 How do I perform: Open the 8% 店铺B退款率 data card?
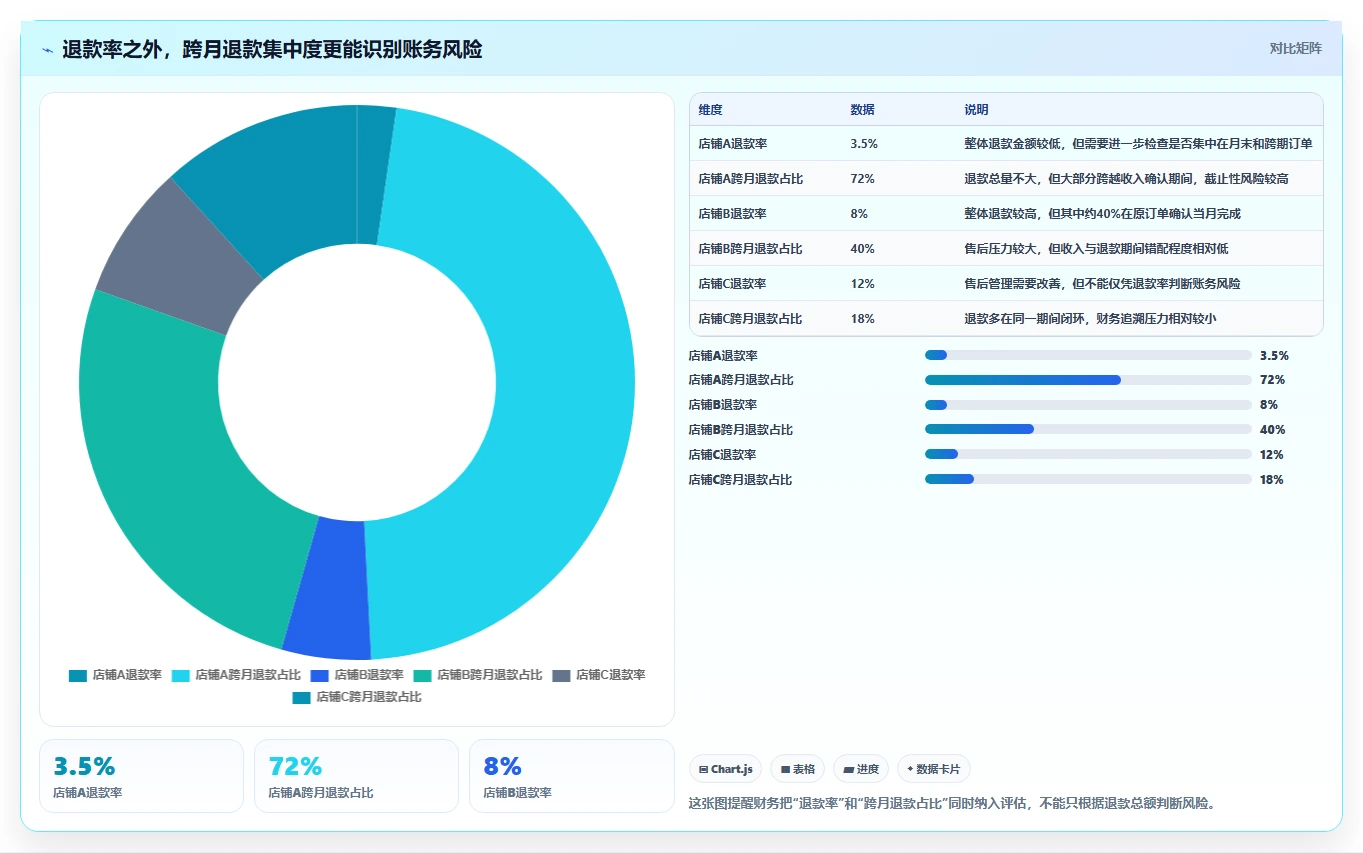(x=571, y=776)
